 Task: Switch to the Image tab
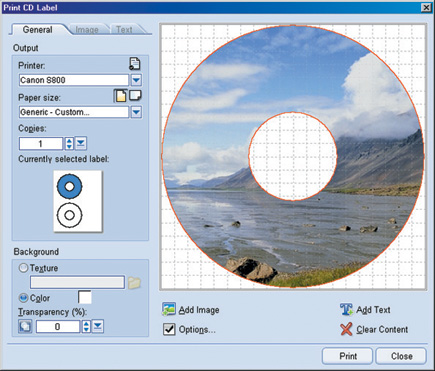click(87, 30)
